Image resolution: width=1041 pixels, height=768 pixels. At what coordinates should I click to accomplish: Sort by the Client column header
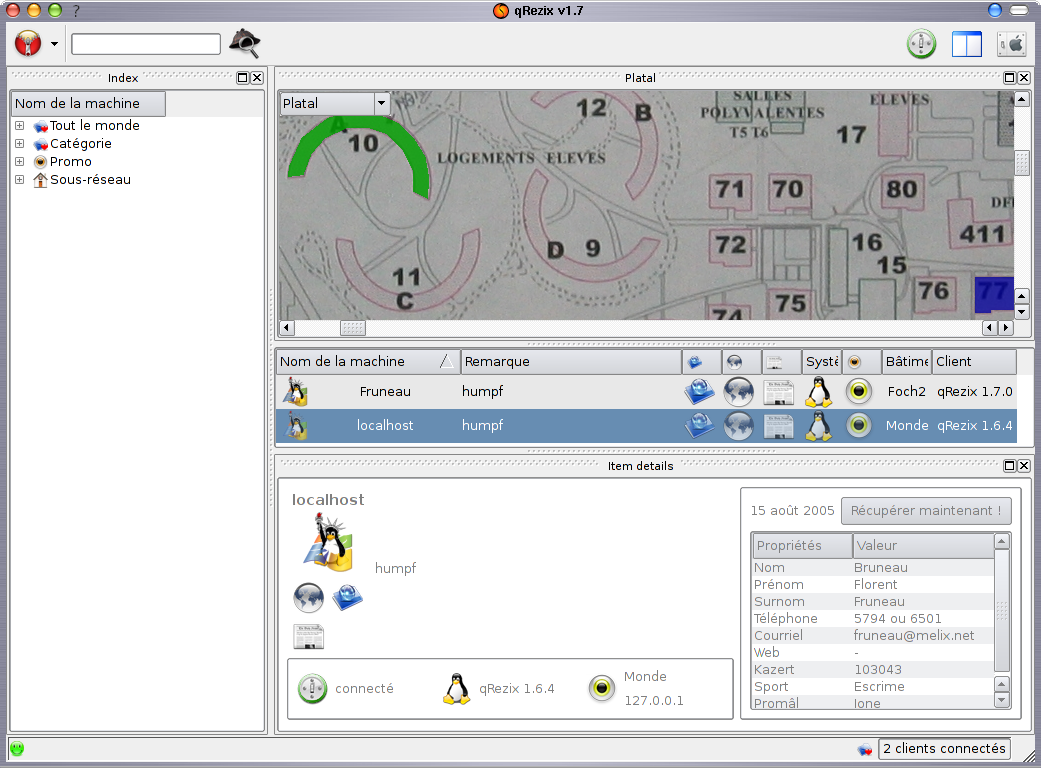(x=974, y=361)
